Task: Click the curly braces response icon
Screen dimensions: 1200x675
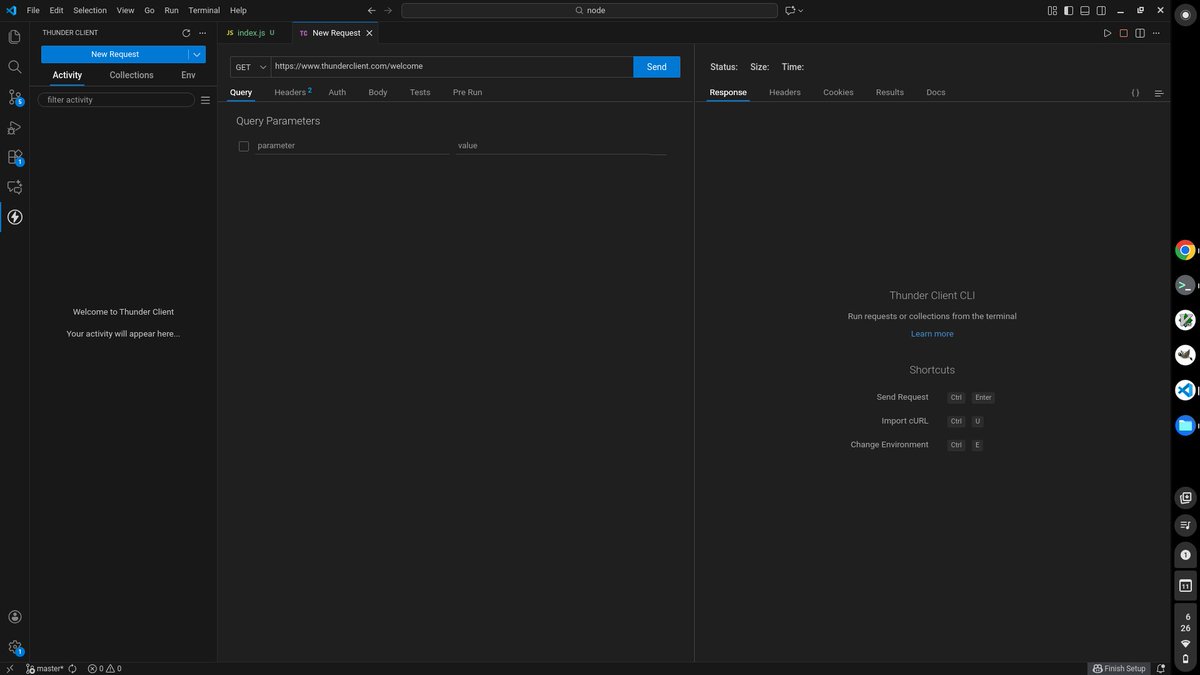Action: pyautogui.click(x=1135, y=92)
